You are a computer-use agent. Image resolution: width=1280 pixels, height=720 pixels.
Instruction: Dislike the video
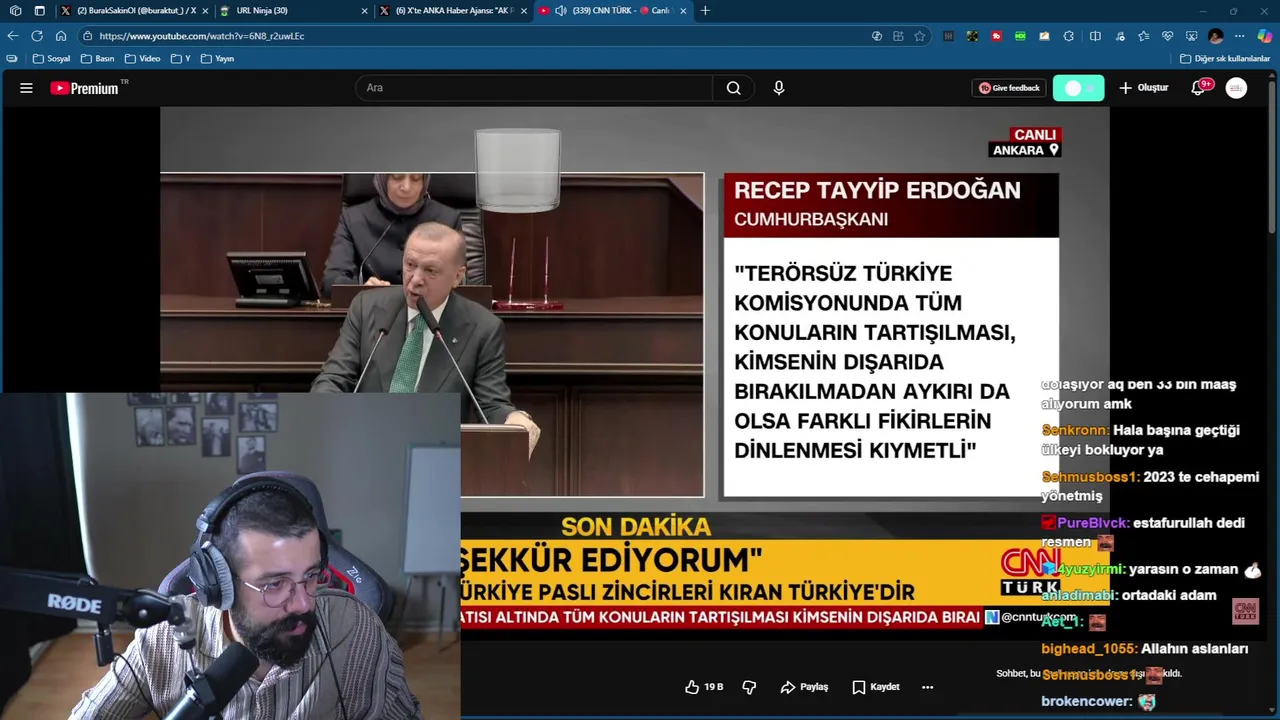pos(749,687)
